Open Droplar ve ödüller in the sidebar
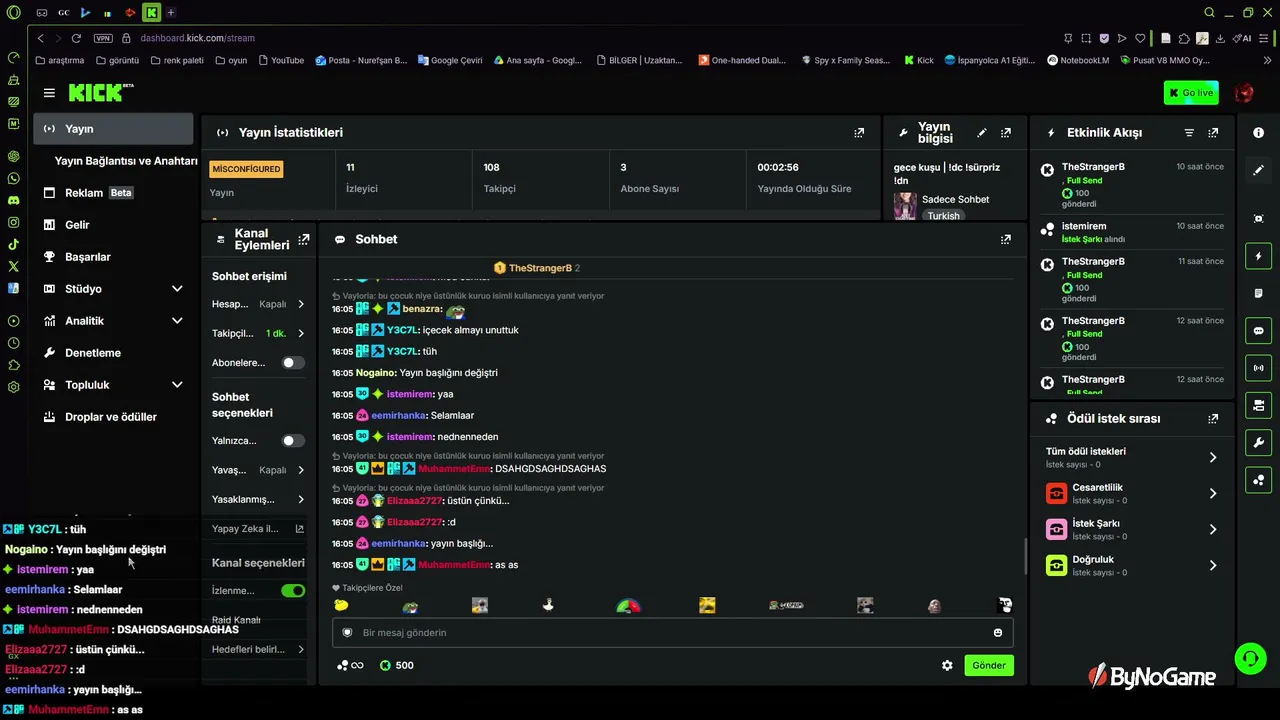 pos(113,417)
